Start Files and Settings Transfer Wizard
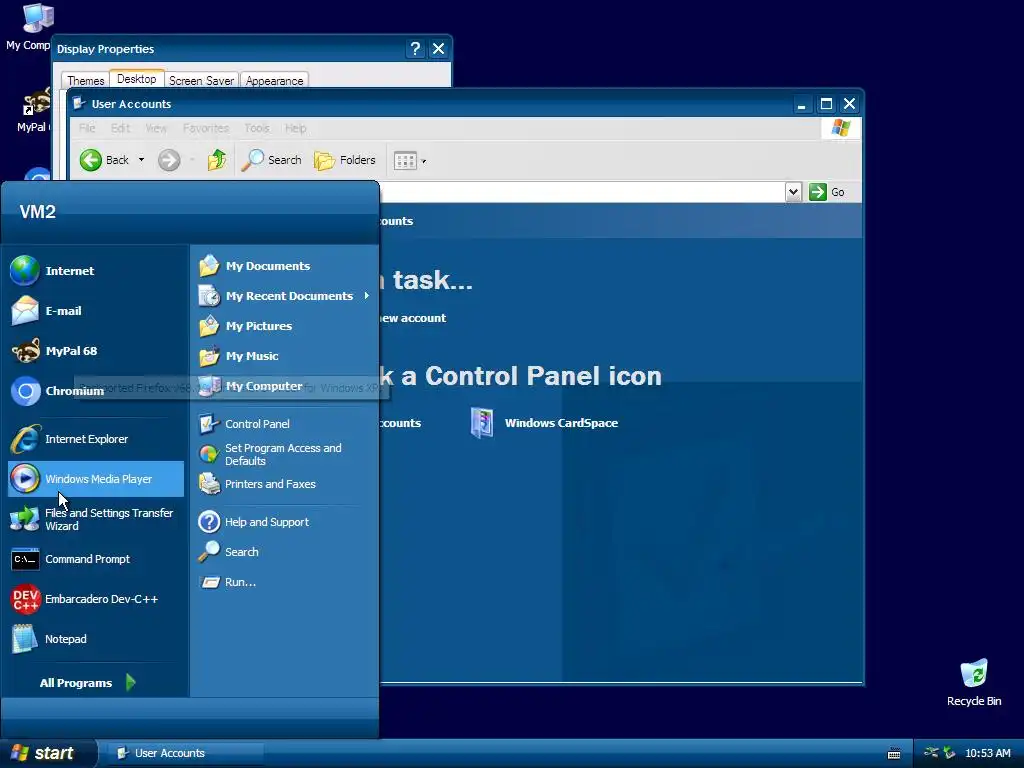The image size is (1024, 768). (95, 519)
